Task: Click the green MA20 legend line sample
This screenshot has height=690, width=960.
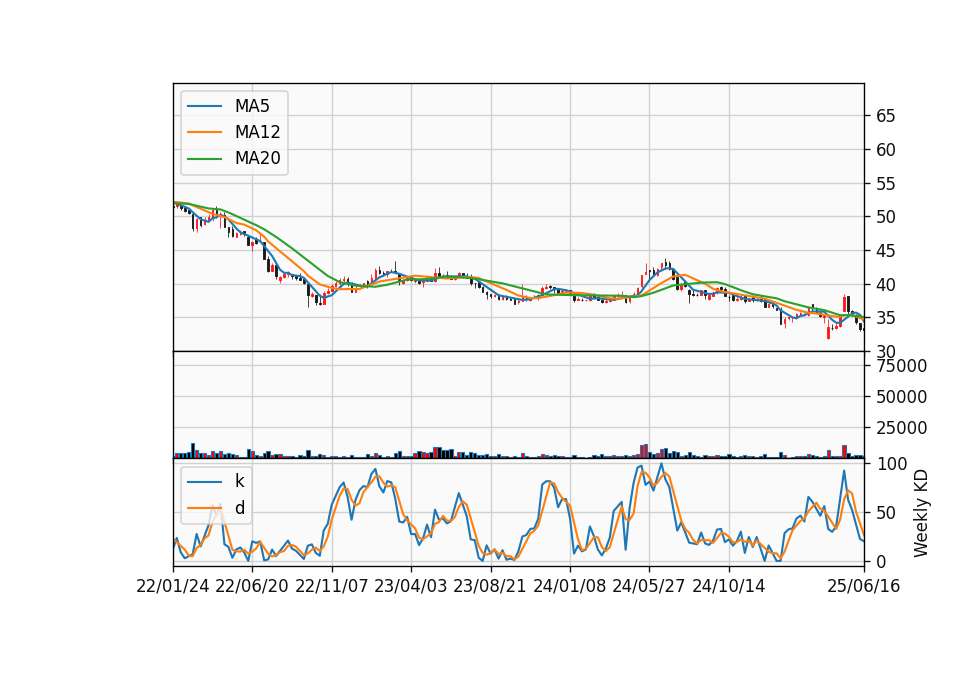Action: 204,159
